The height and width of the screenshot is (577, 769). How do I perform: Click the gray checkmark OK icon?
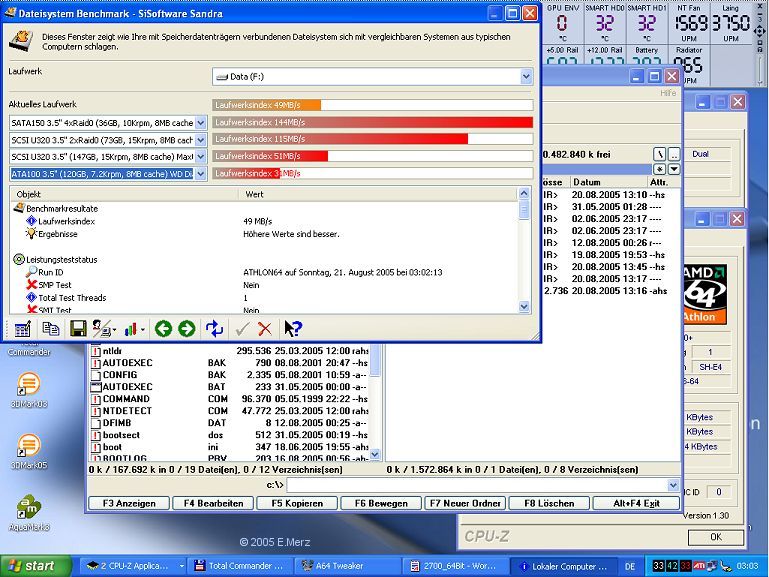242,329
